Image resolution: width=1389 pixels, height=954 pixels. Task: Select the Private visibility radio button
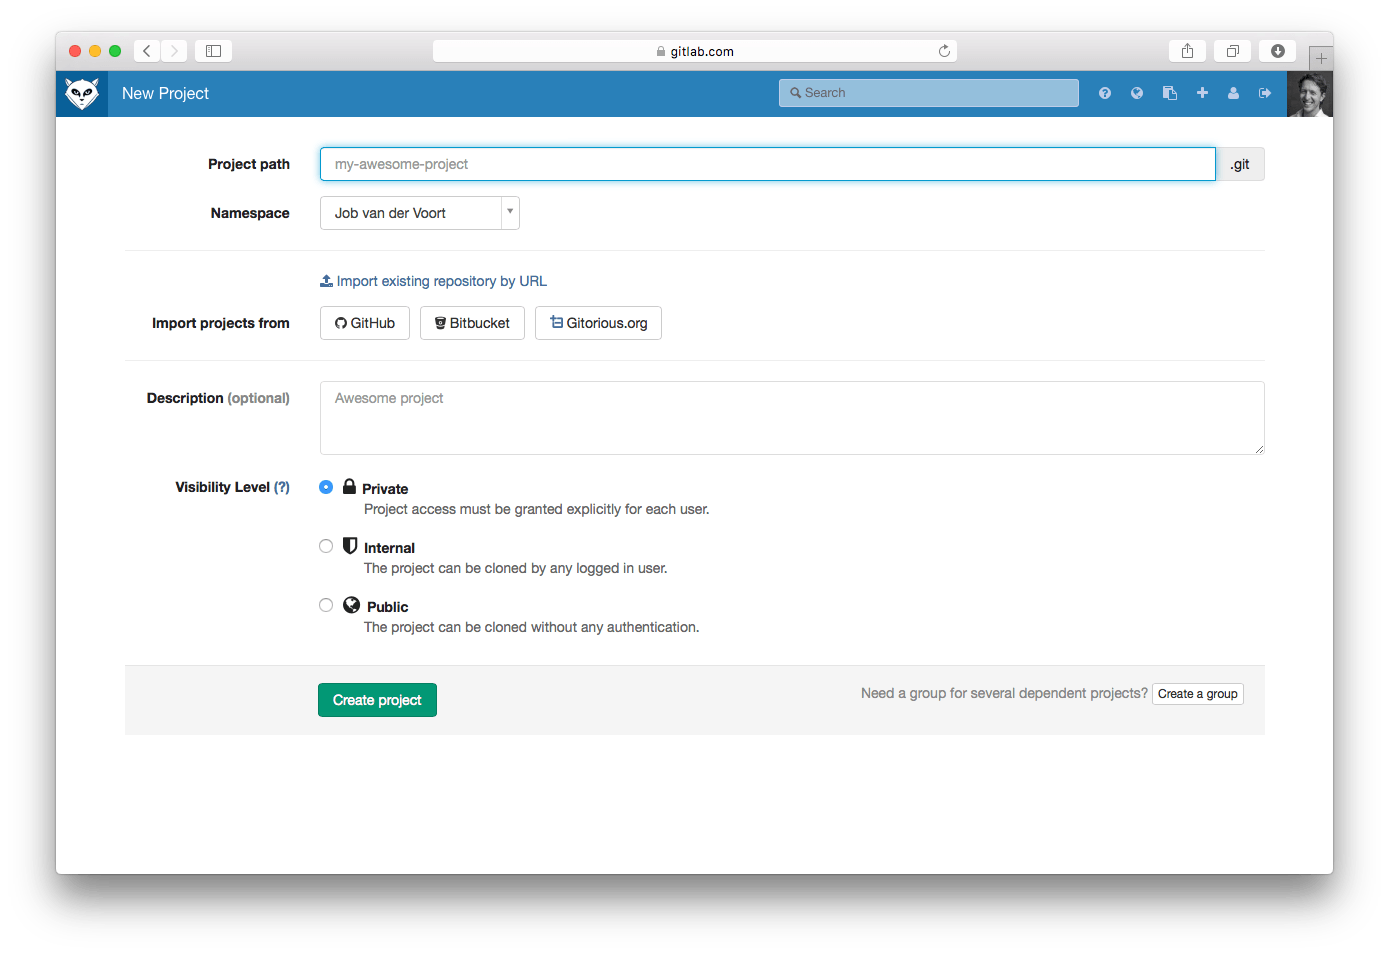[326, 487]
